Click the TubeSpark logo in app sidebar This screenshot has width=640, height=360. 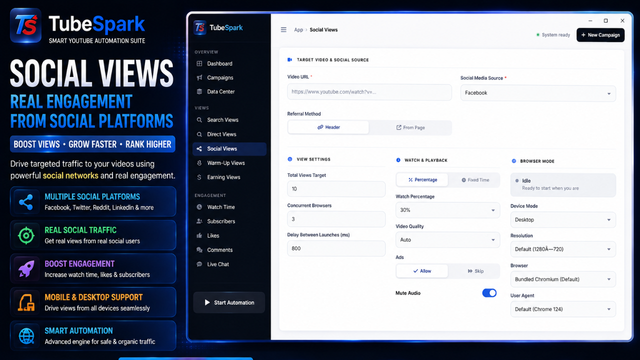tap(200, 28)
